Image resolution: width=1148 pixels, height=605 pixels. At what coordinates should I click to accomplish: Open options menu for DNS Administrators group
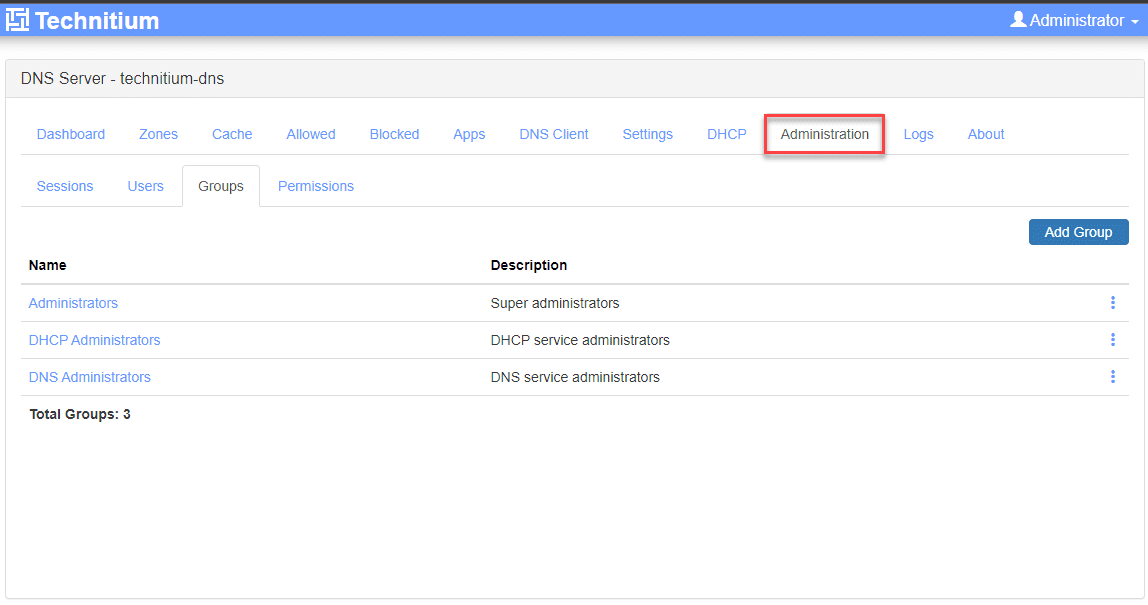click(1112, 376)
